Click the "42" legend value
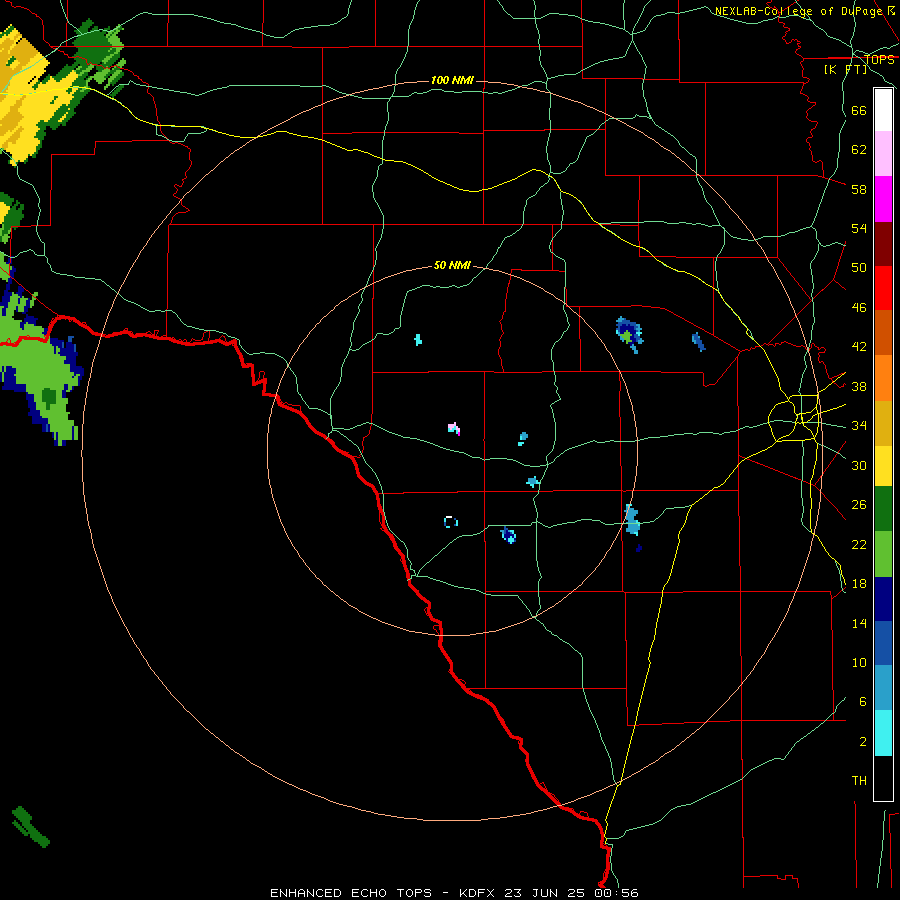 859,346
